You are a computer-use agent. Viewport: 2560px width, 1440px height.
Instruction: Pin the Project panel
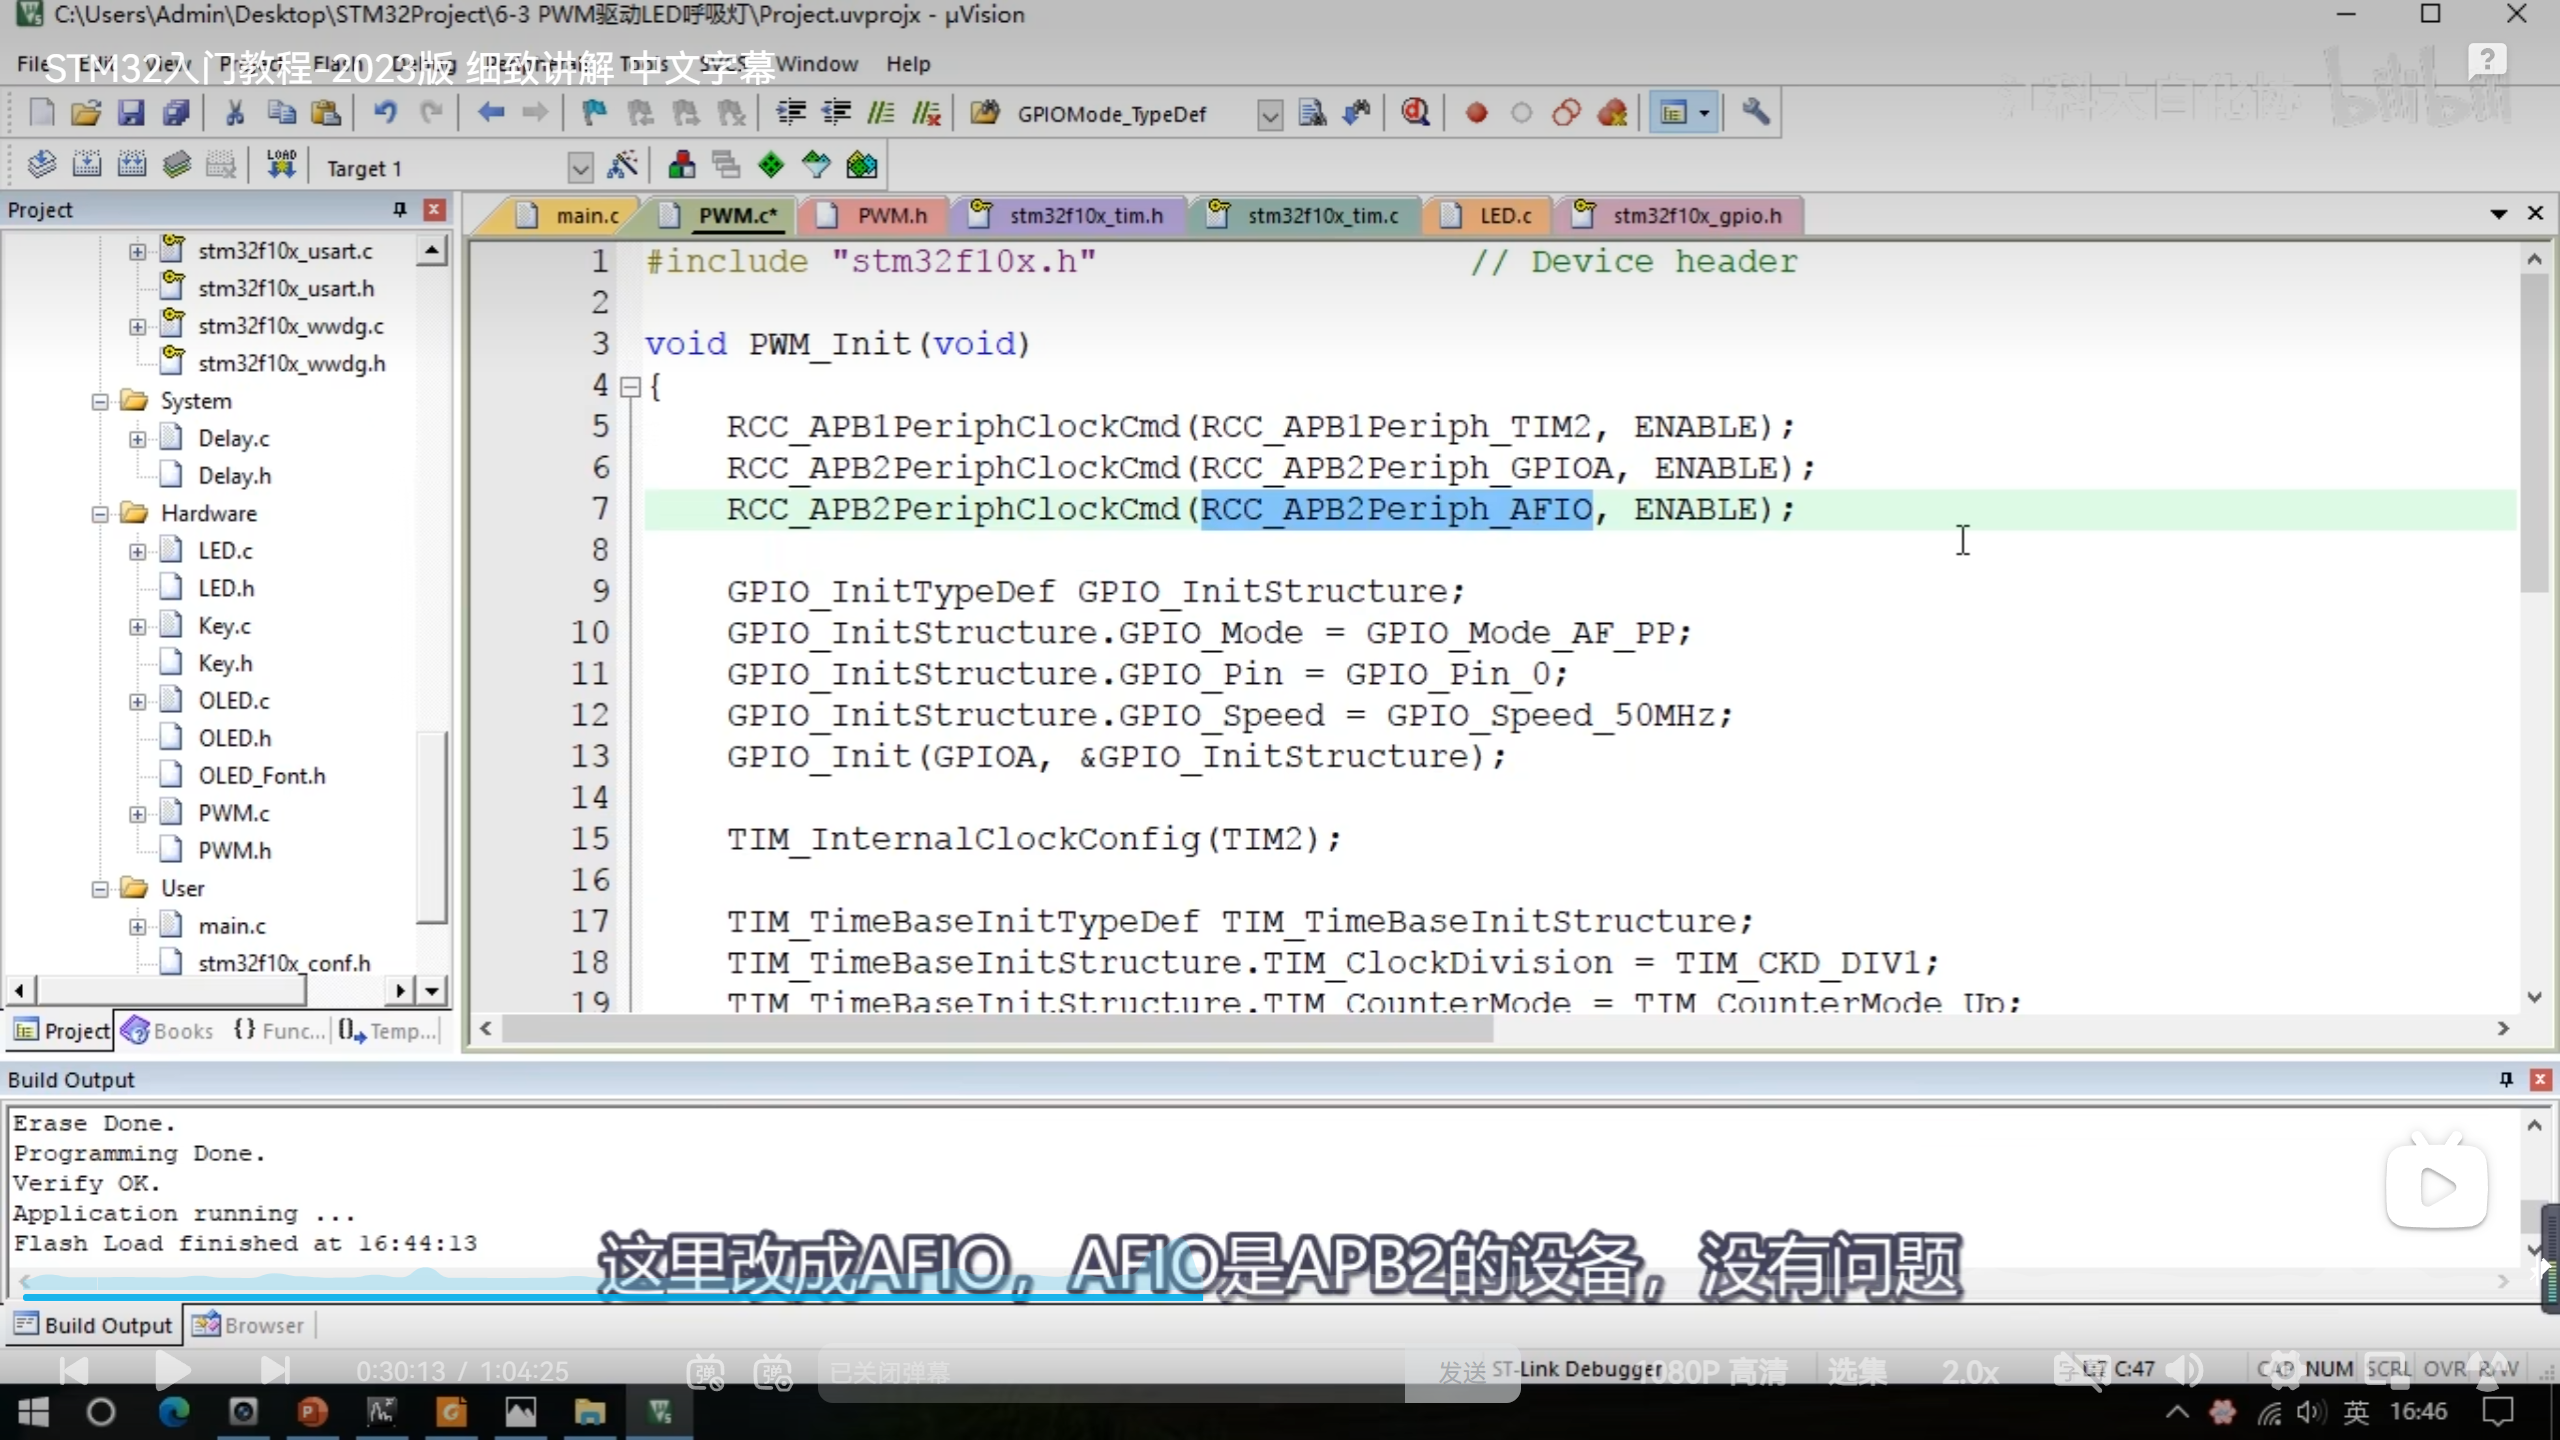point(400,209)
